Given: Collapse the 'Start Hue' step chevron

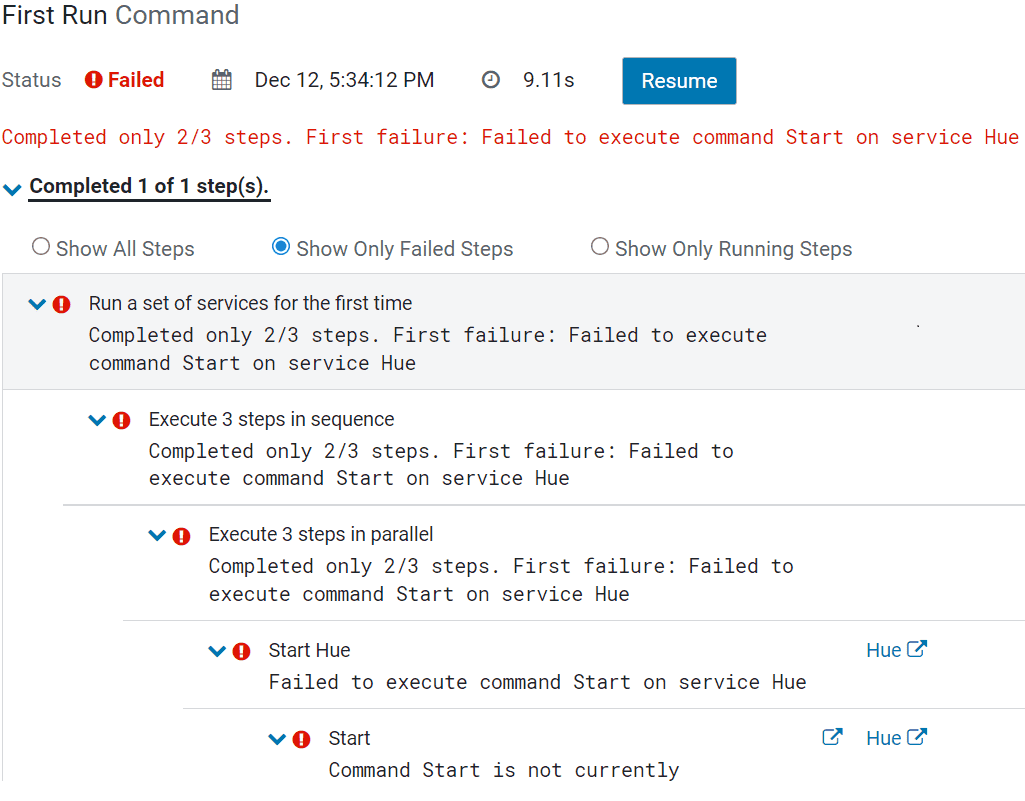Looking at the screenshot, I should (x=217, y=651).
